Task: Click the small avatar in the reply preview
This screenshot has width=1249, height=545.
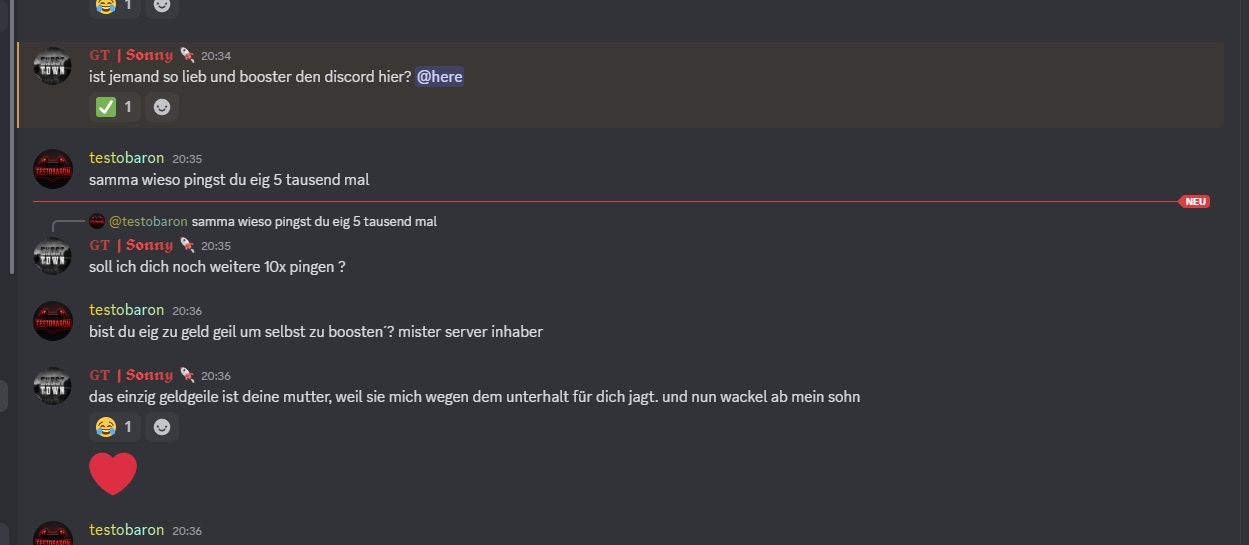Action: [x=97, y=221]
